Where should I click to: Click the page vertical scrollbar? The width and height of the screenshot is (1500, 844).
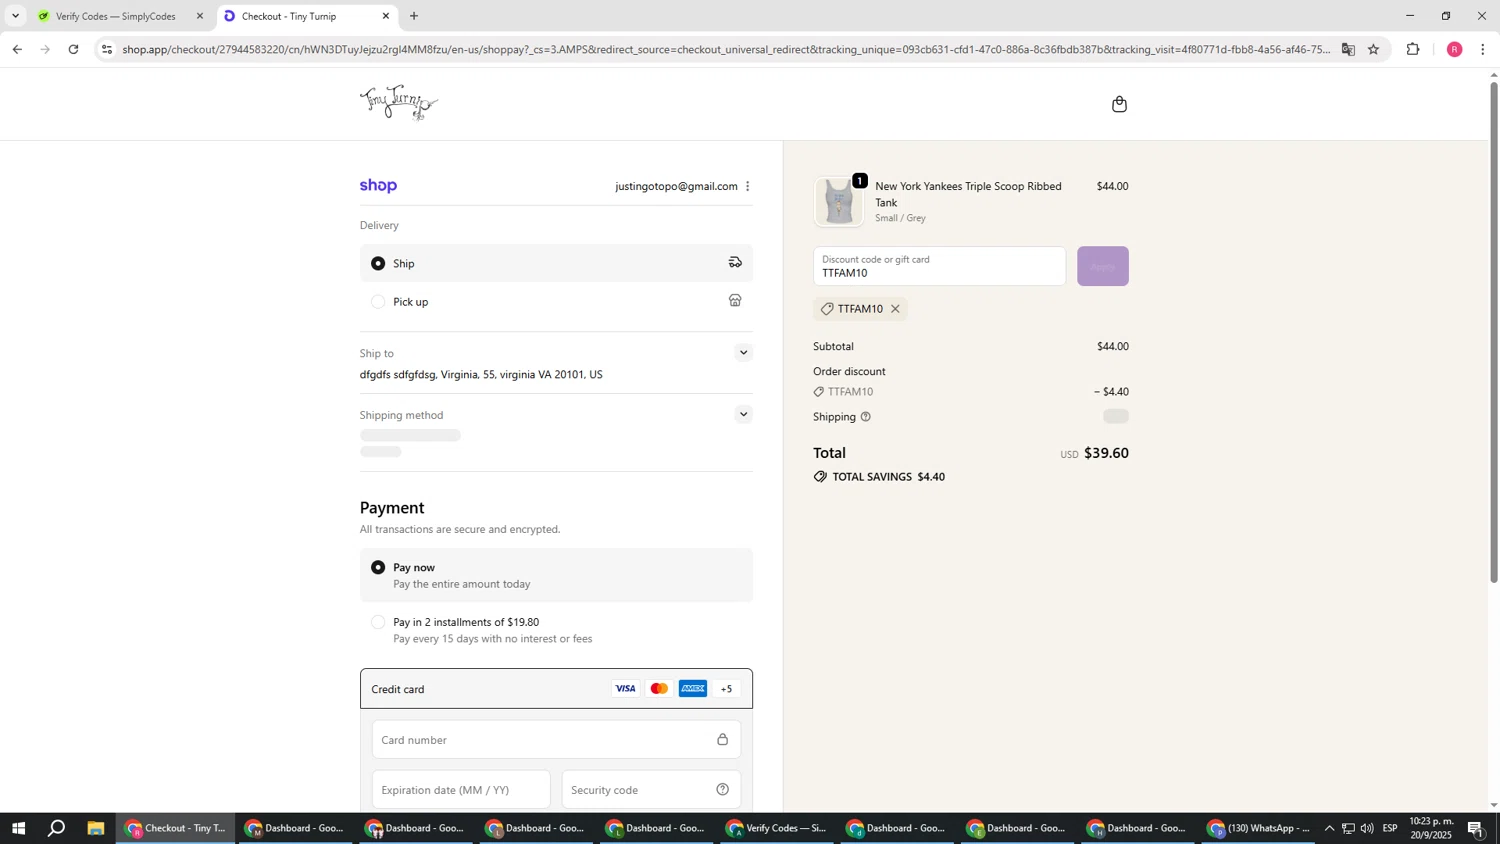point(1494,330)
